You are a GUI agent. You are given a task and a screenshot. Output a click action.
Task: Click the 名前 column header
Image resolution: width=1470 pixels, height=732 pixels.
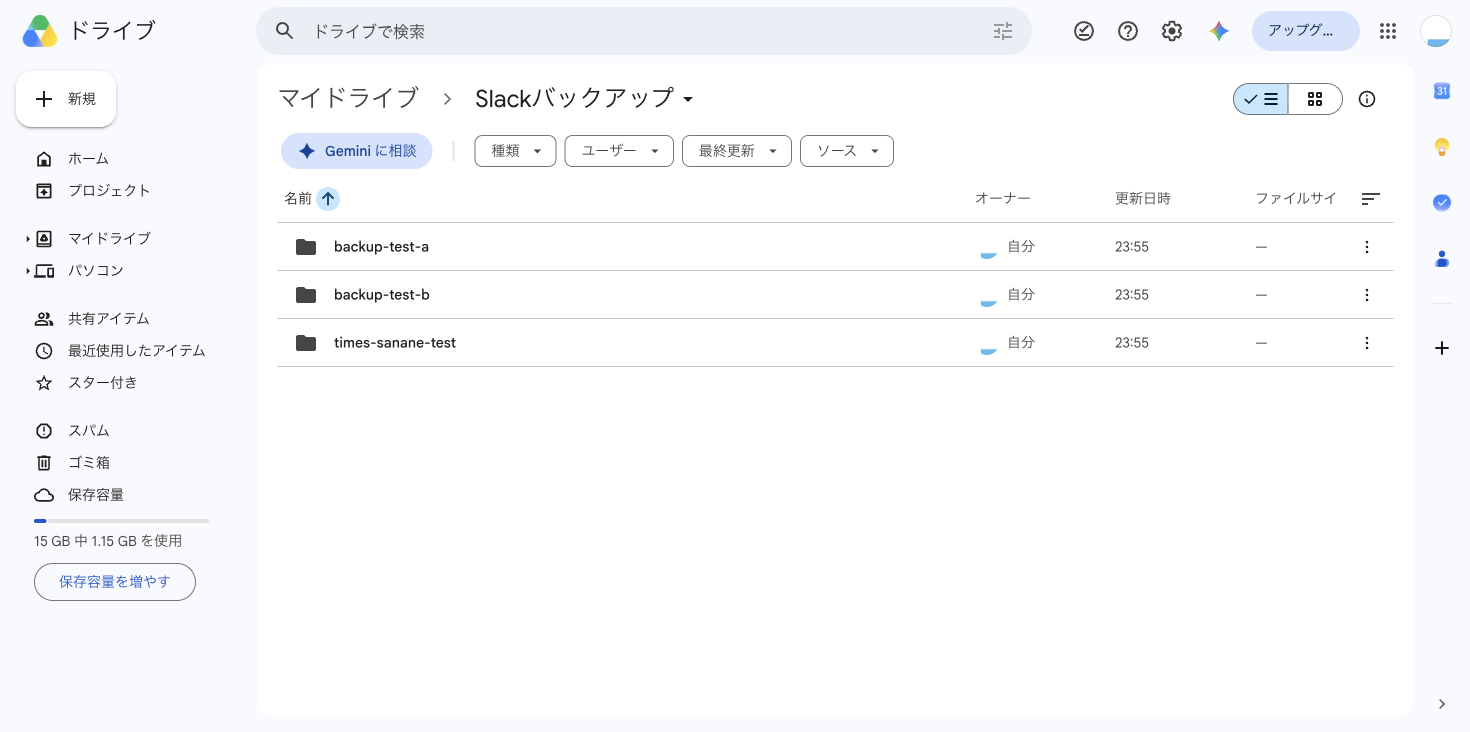coord(298,199)
